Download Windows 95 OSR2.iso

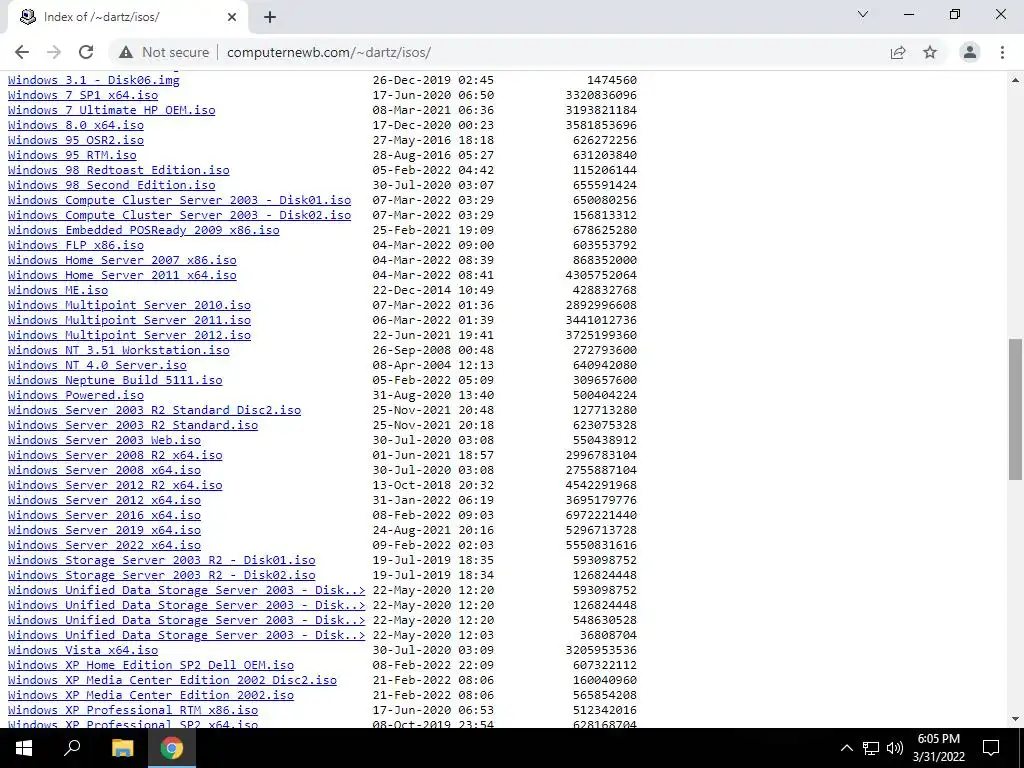[76, 140]
